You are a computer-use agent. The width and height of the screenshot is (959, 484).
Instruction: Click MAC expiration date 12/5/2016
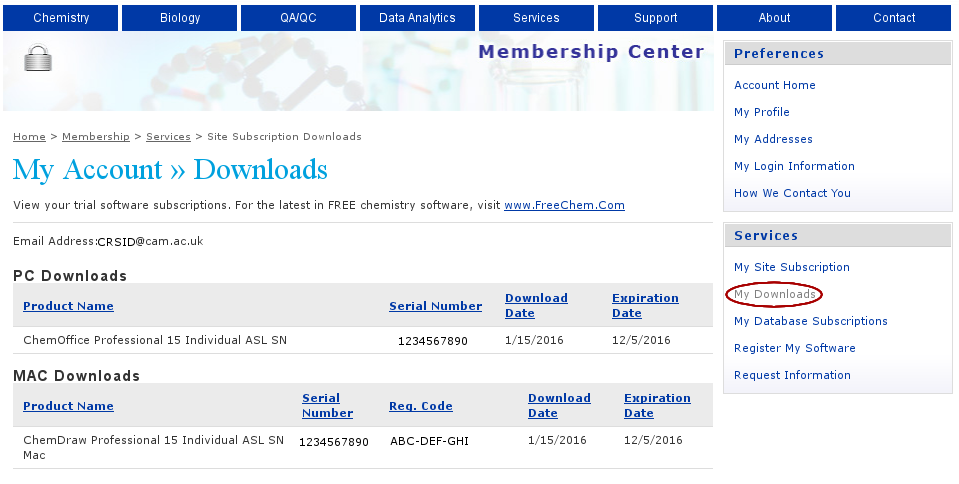click(x=653, y=440)
